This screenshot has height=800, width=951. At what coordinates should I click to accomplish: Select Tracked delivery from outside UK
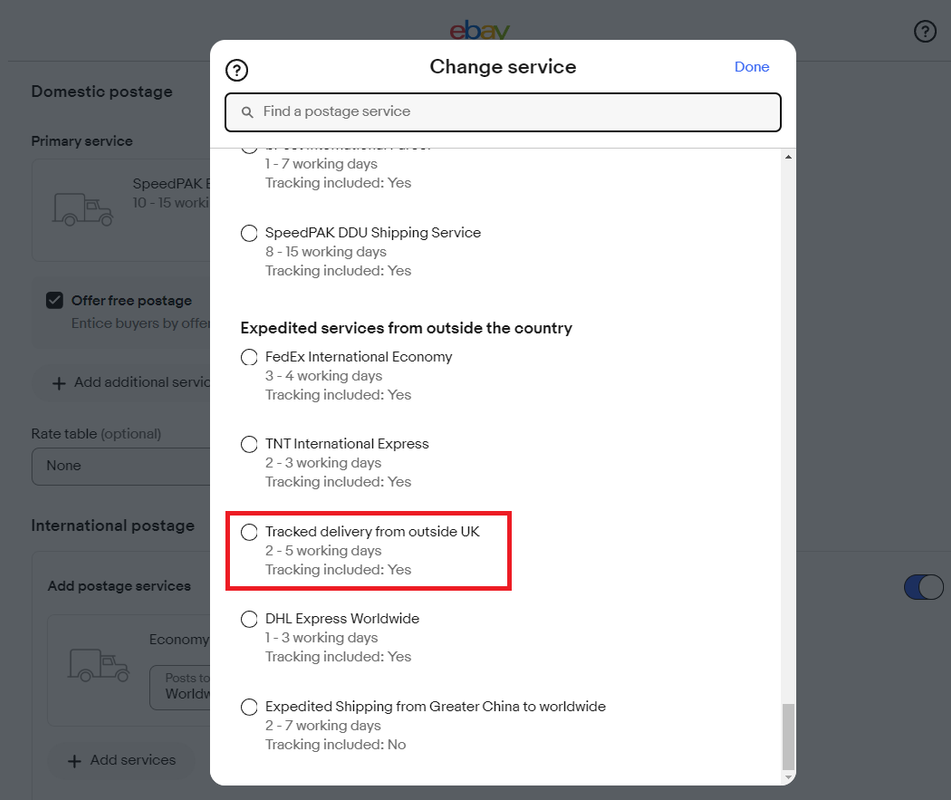[x=249, y=532]
